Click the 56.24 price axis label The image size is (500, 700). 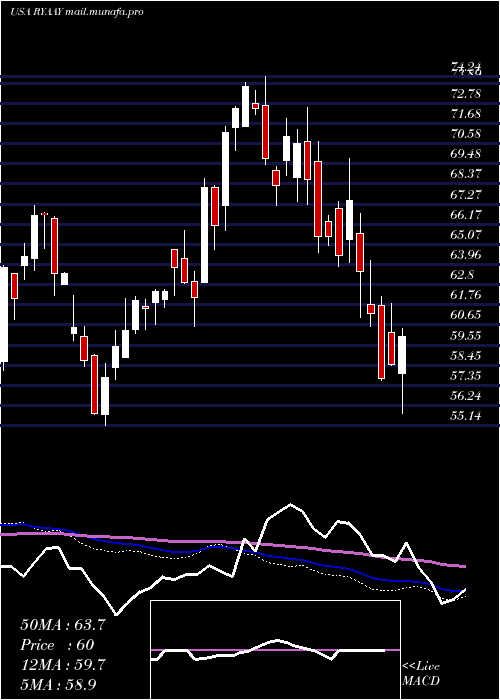tap(467, 396)
